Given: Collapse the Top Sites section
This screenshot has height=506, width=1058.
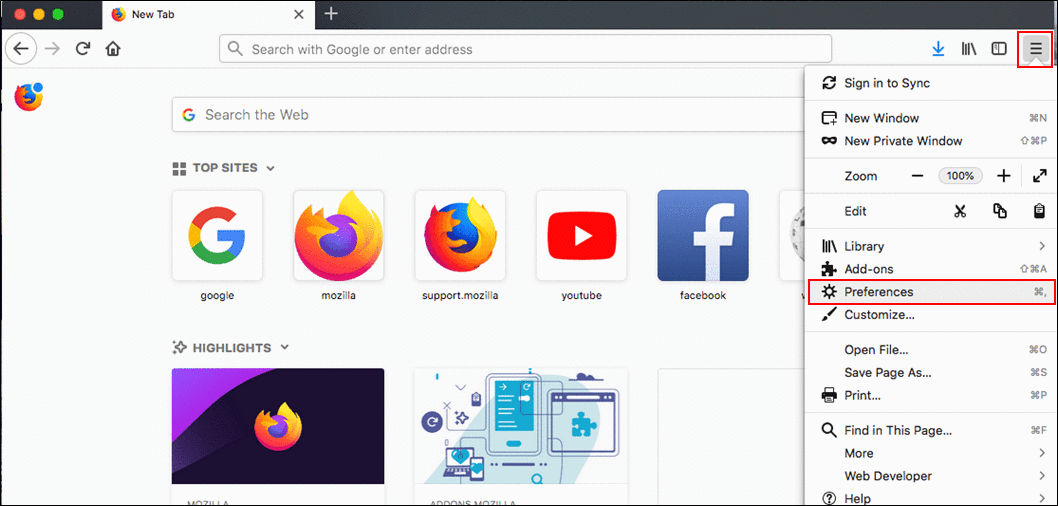Looking at the screenshot, I should [271, 168].
